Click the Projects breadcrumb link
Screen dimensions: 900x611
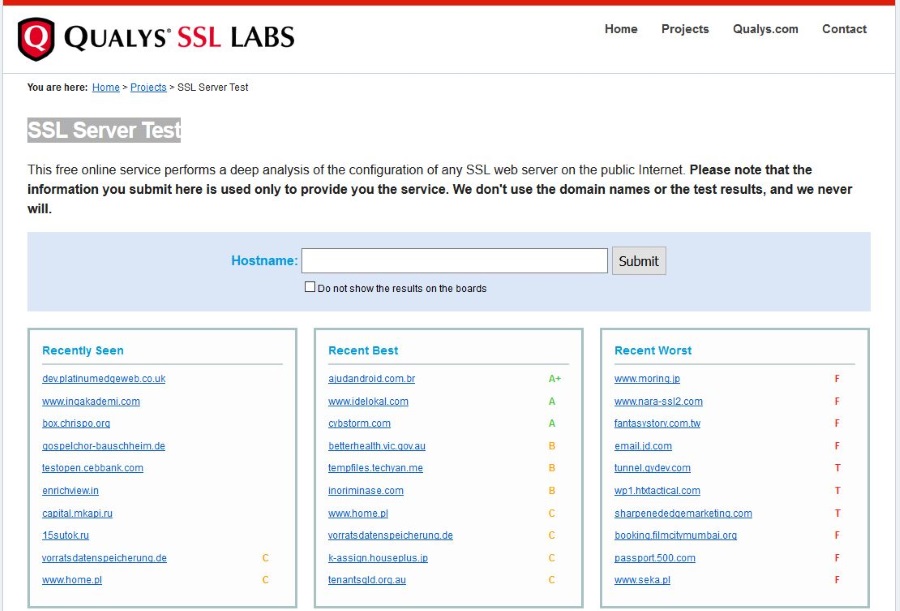coord(148,87)
